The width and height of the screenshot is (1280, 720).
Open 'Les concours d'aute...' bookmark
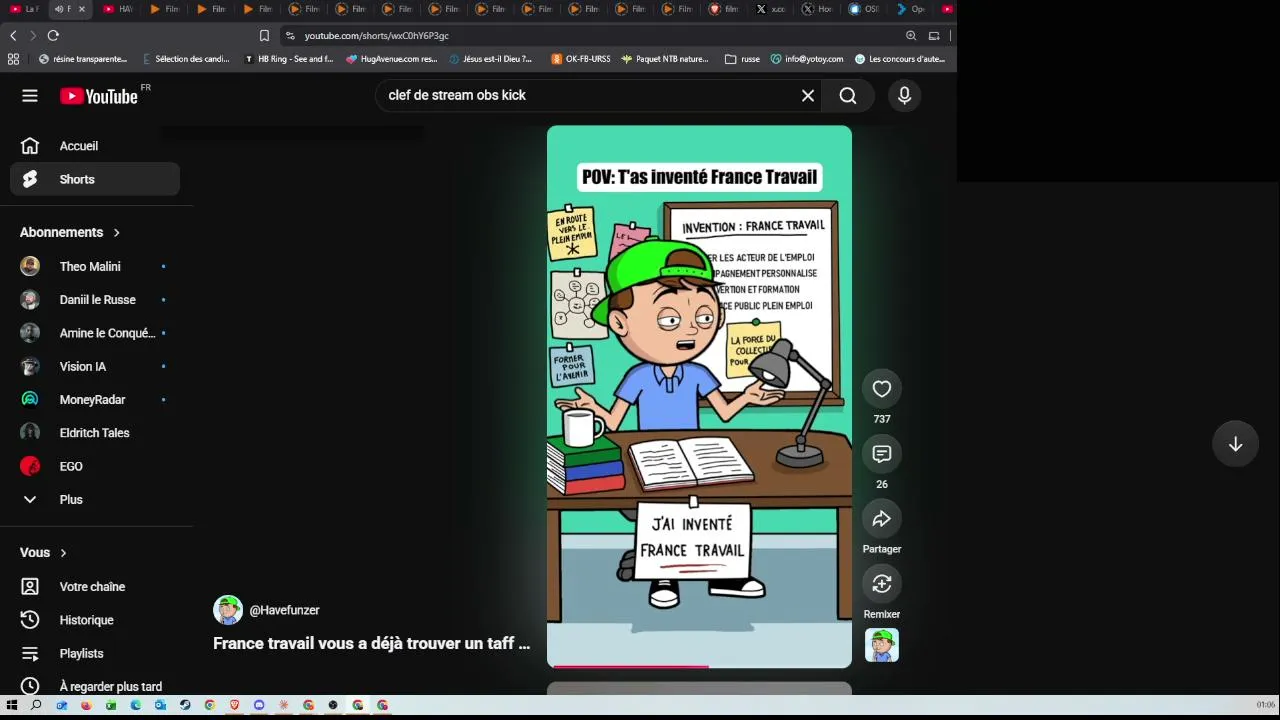click(x=900, y=59)
